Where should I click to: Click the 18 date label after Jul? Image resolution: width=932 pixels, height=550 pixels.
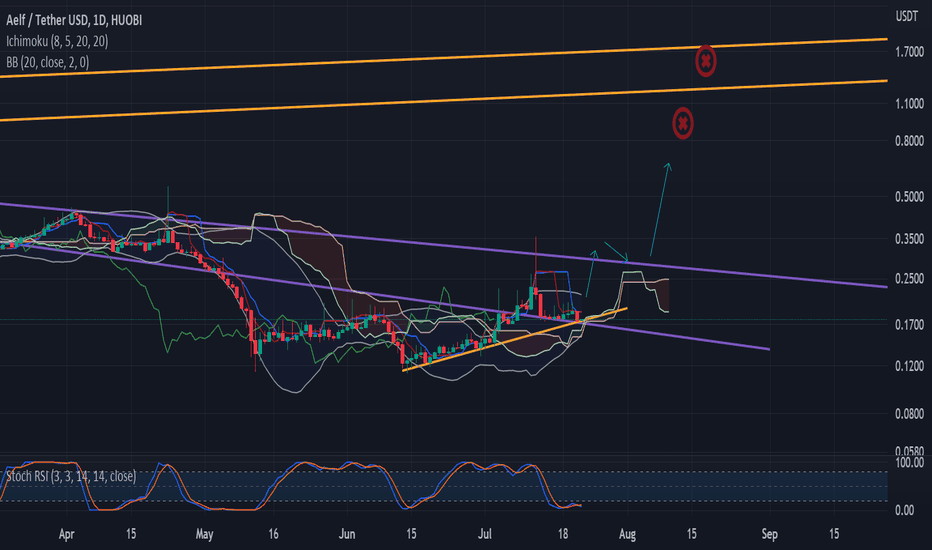pos(563,534)
